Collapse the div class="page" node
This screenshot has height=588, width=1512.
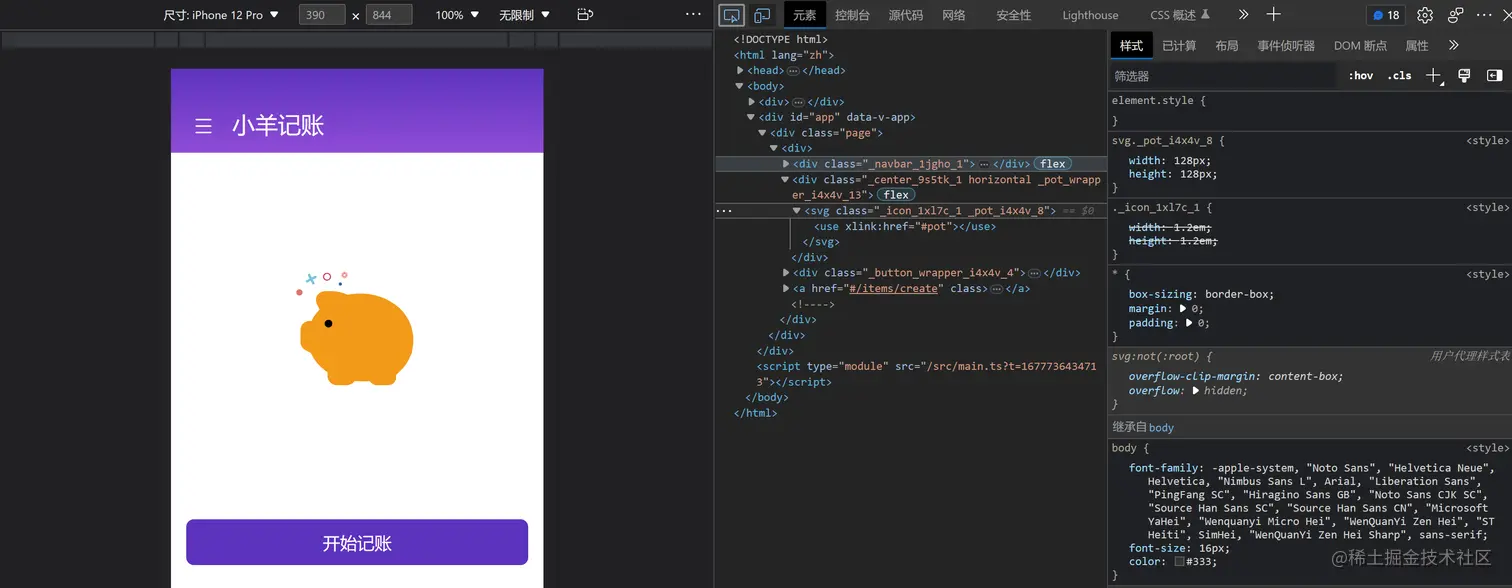[x=762, y=133]
